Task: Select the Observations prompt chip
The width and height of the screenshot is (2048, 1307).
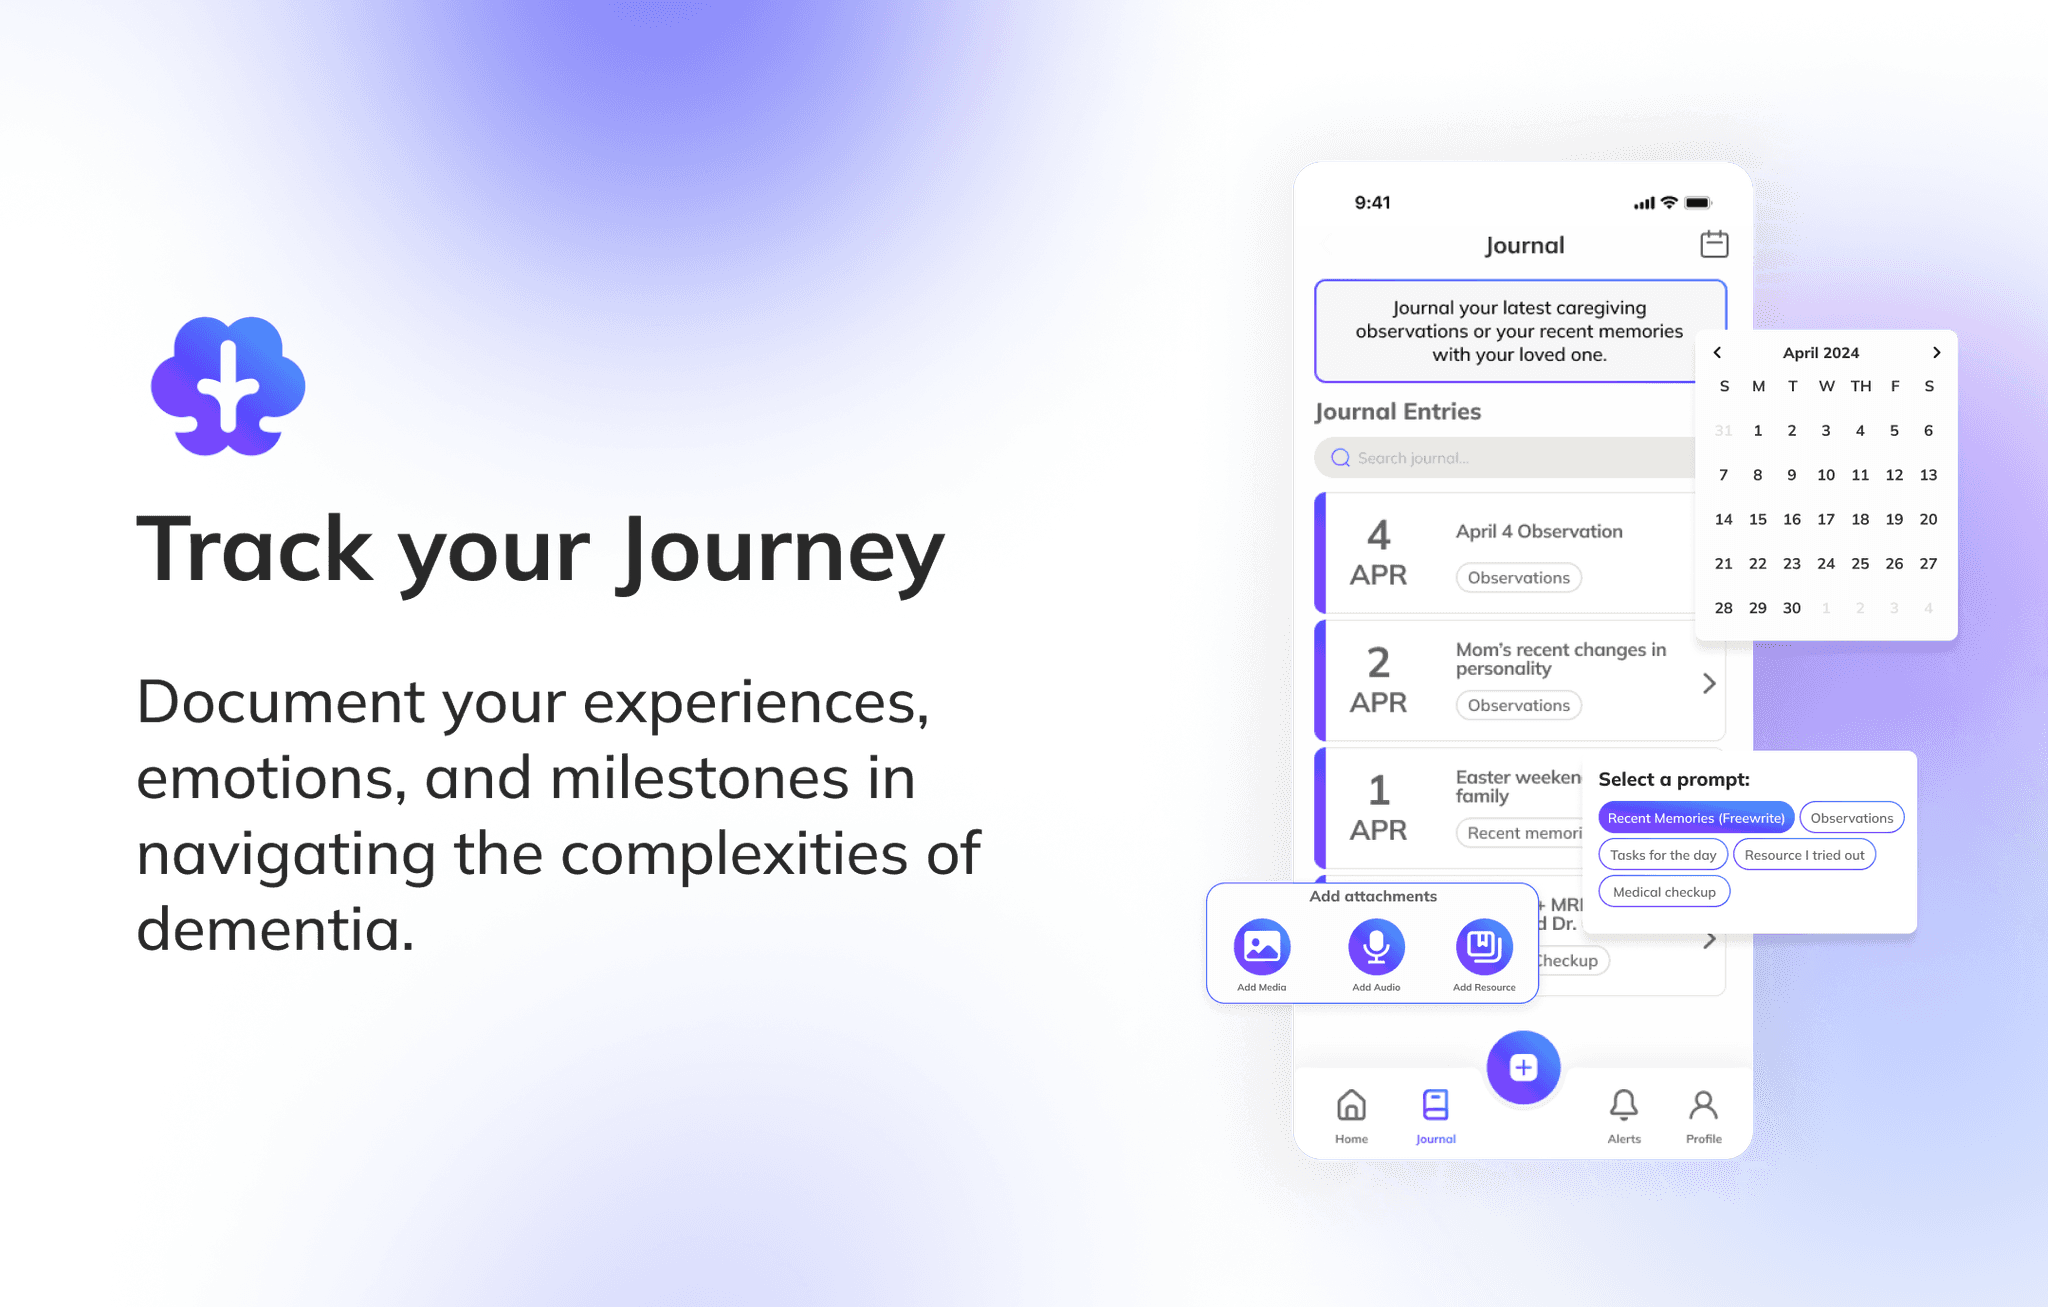Action: tap(1851, 818)
